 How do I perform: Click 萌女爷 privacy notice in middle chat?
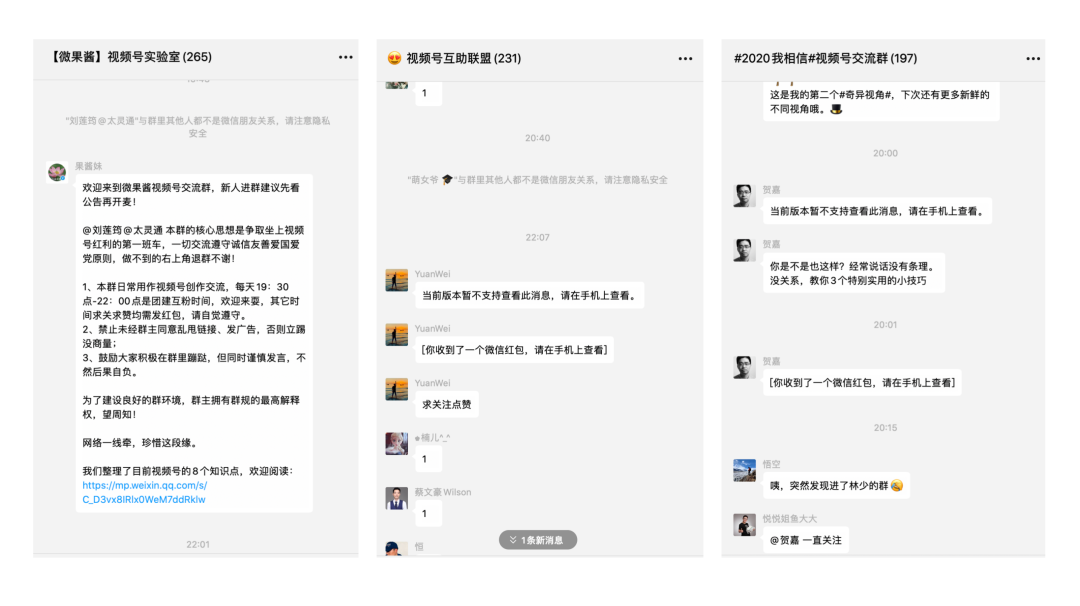click(537, 180)
